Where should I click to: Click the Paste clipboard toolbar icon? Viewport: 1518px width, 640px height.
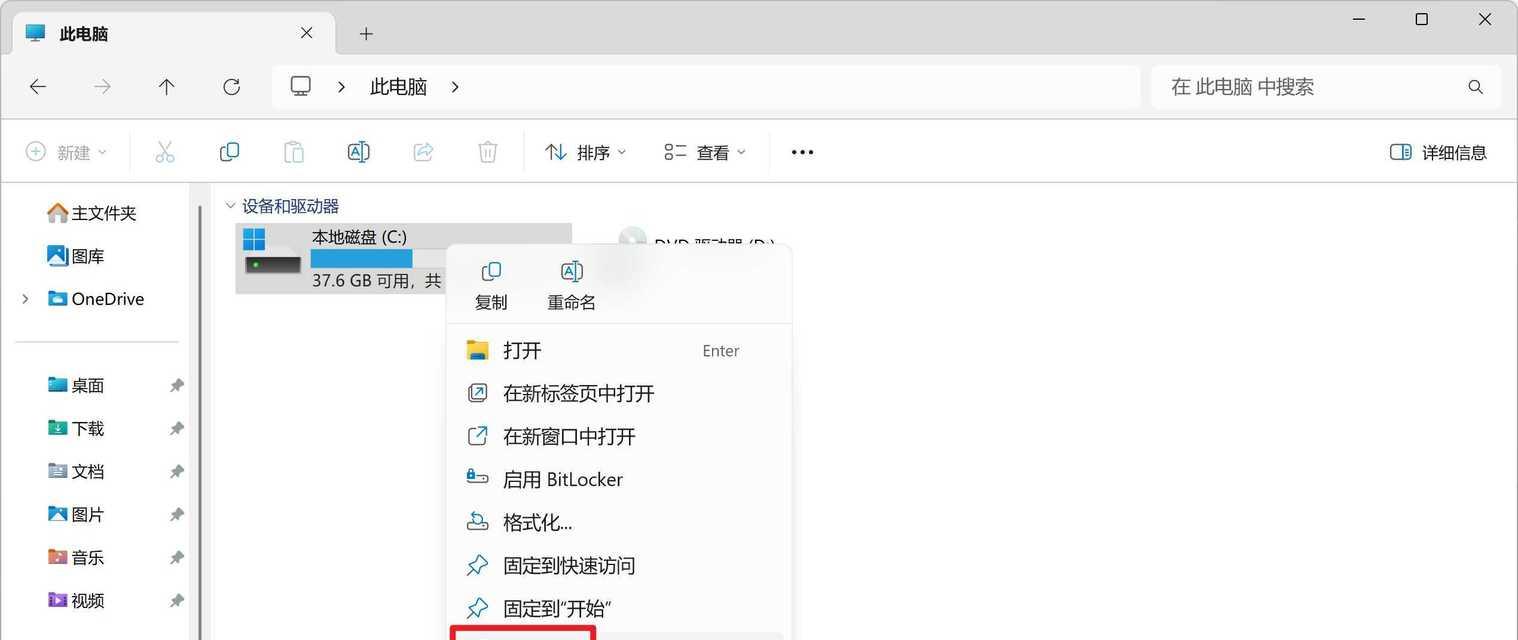(294, 152)
